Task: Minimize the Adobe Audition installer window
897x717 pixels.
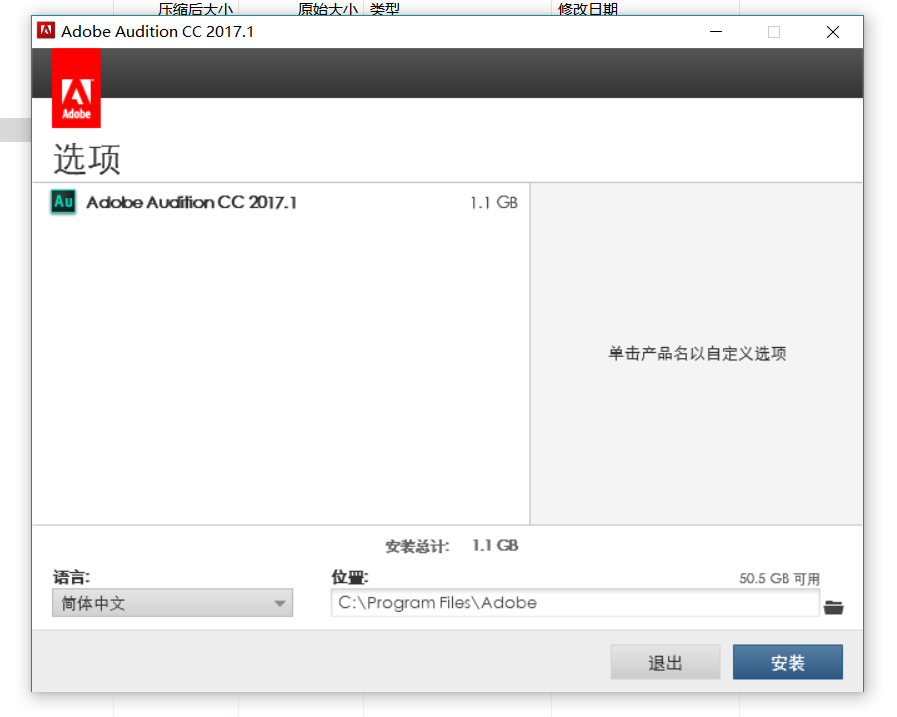Action: 716,31
